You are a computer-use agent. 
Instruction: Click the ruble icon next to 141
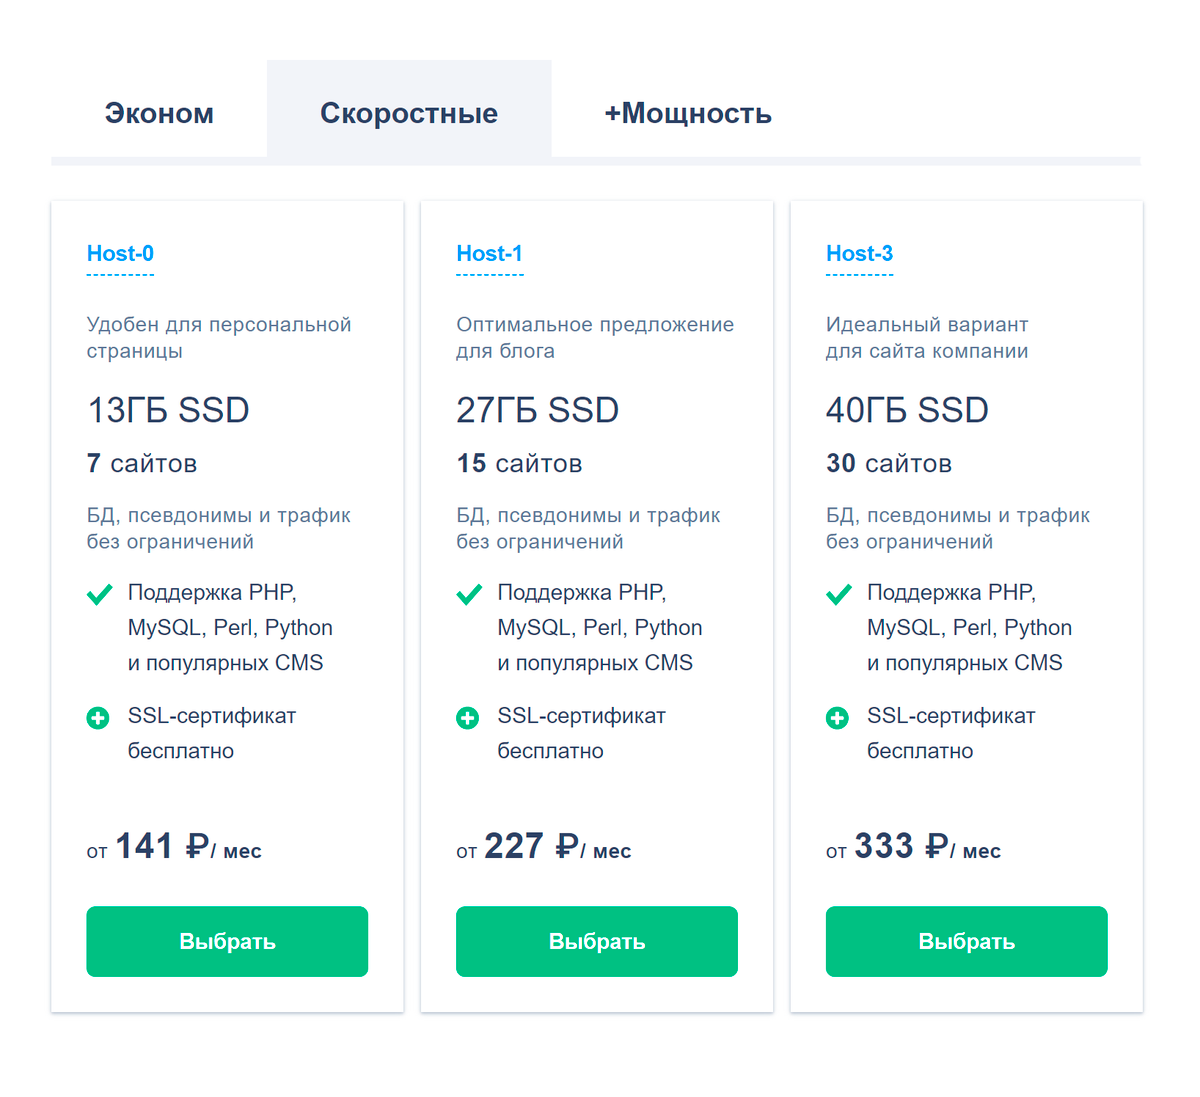click(197, 847)
